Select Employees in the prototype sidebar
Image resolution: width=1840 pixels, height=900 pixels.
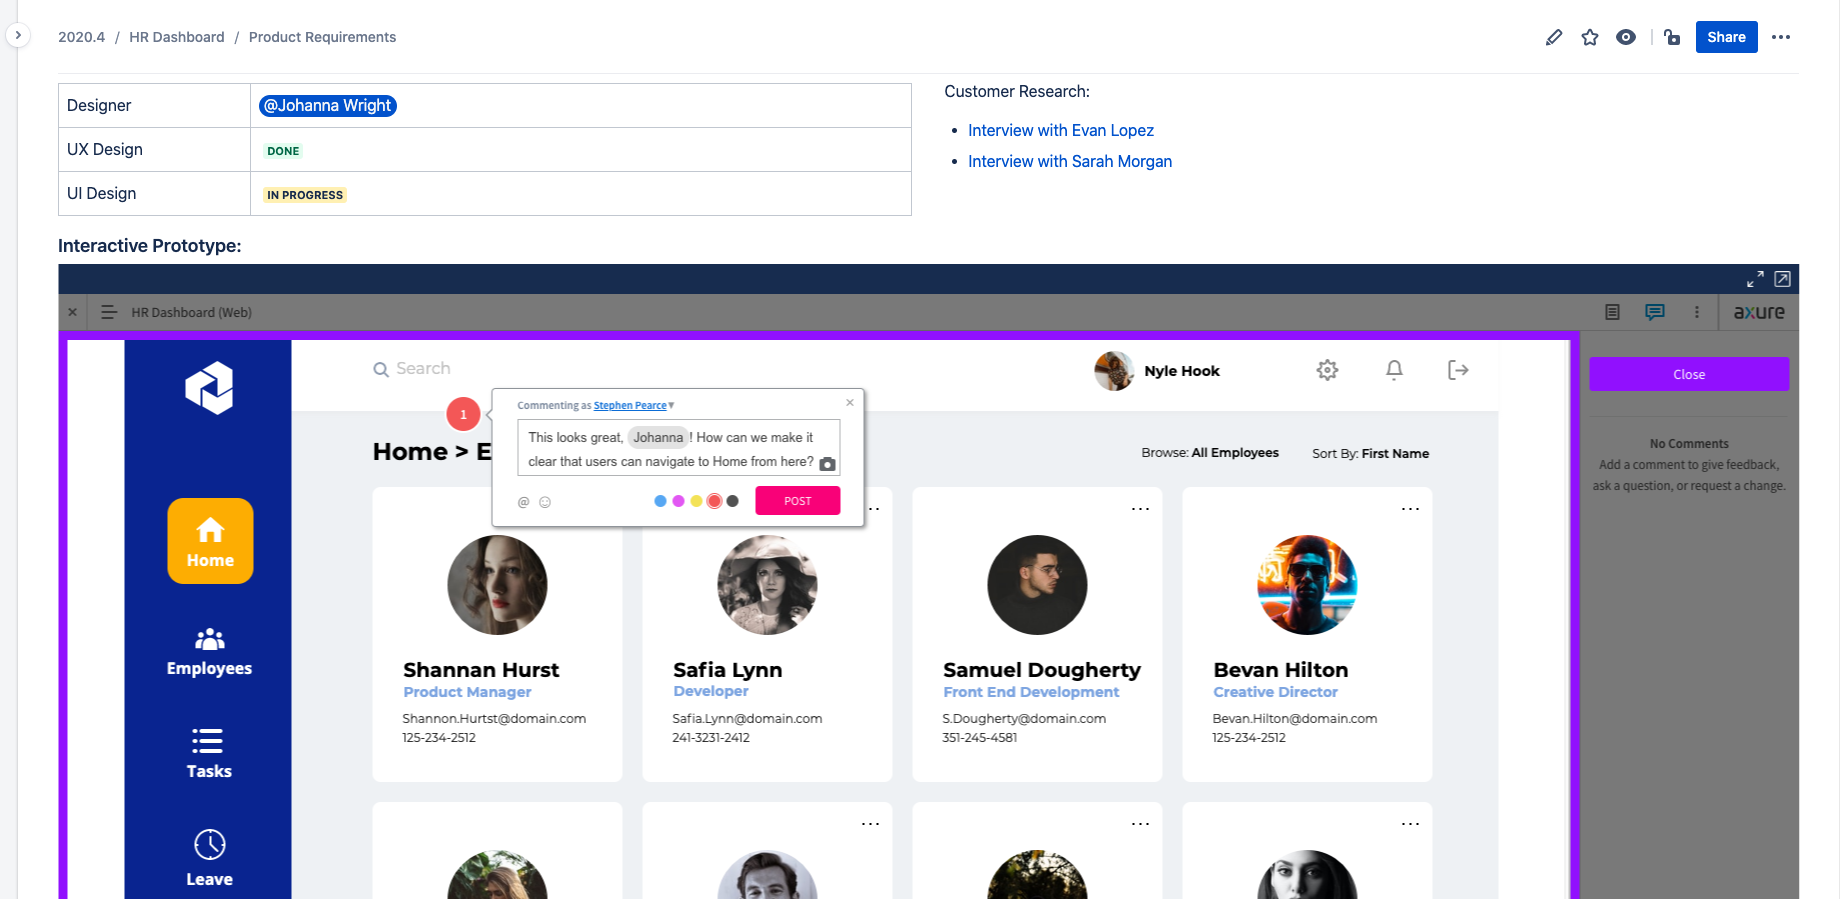[x=209, y=652]
